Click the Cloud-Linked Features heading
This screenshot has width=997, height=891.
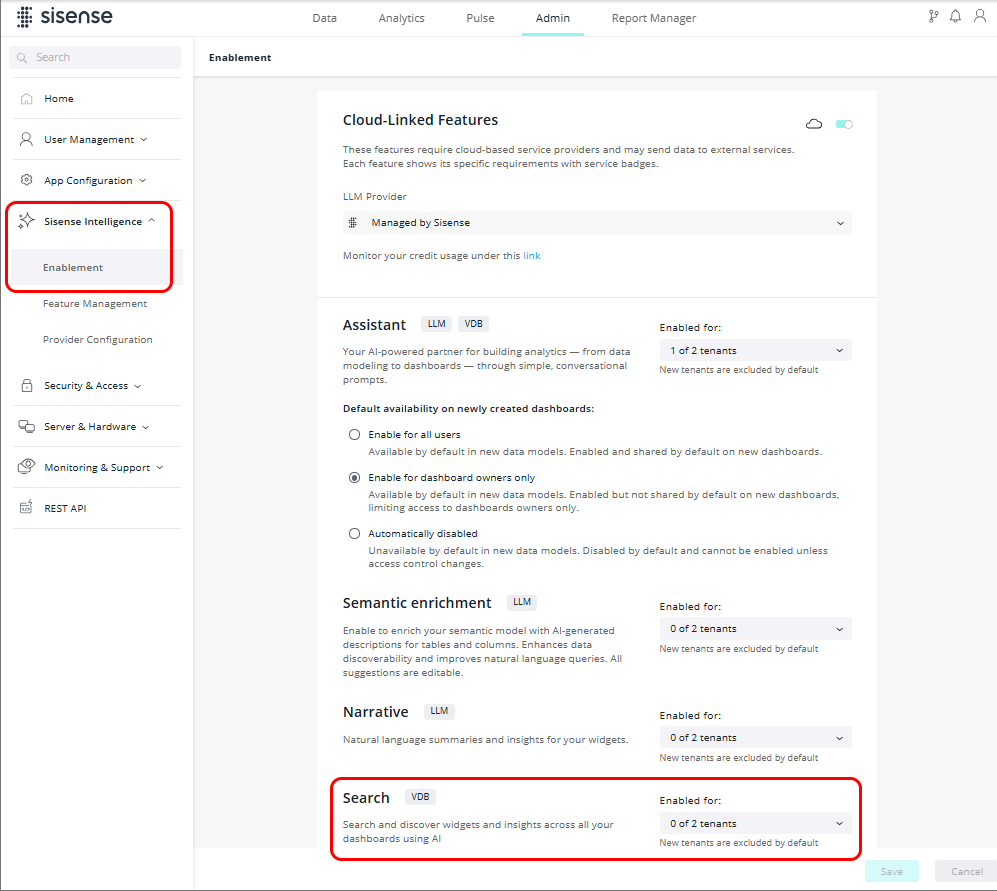coord(420,120)
